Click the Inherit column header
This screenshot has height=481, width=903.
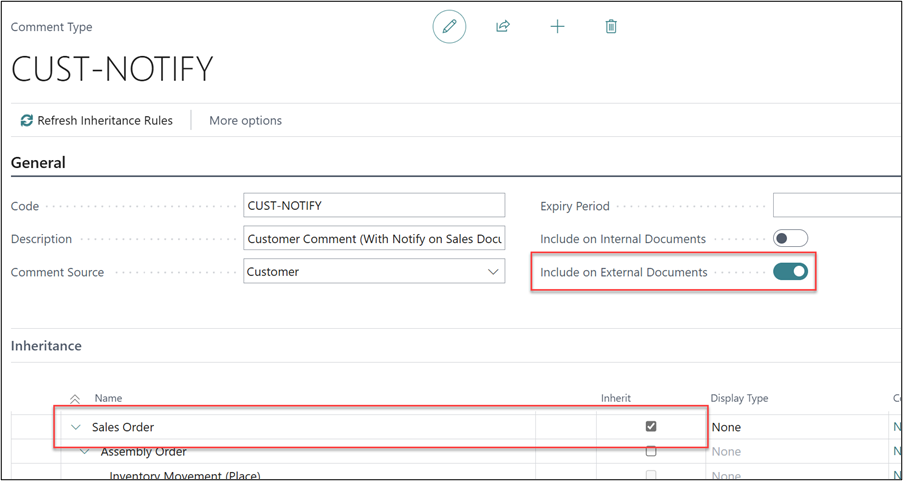616,399
